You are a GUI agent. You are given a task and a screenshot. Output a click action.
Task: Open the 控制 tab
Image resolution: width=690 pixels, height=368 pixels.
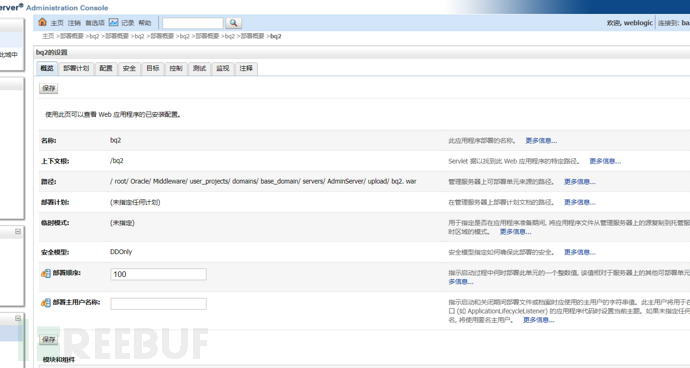(176, 68)
